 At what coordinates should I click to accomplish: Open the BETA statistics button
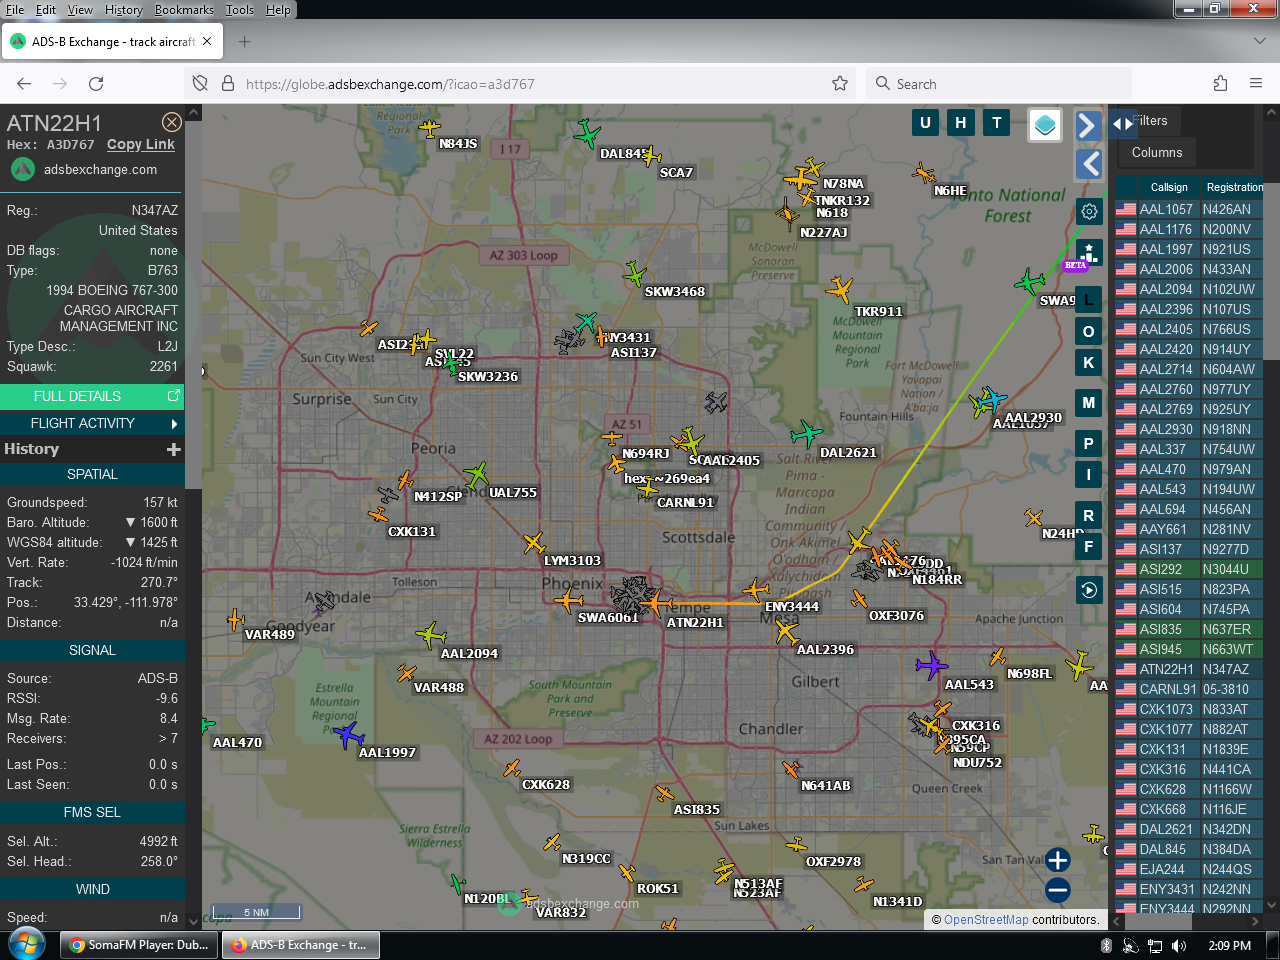[x=1089, y=254]
